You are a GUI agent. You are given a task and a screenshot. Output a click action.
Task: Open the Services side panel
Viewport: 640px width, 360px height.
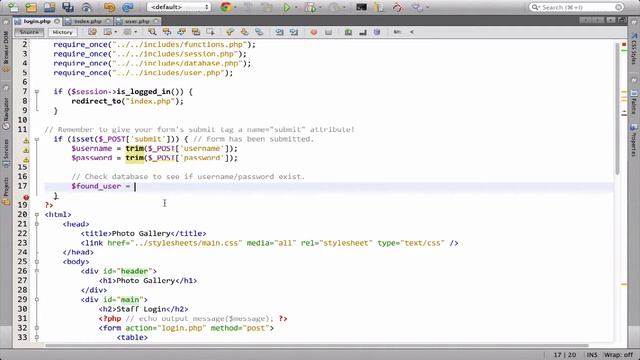click(x=6, y=153)
